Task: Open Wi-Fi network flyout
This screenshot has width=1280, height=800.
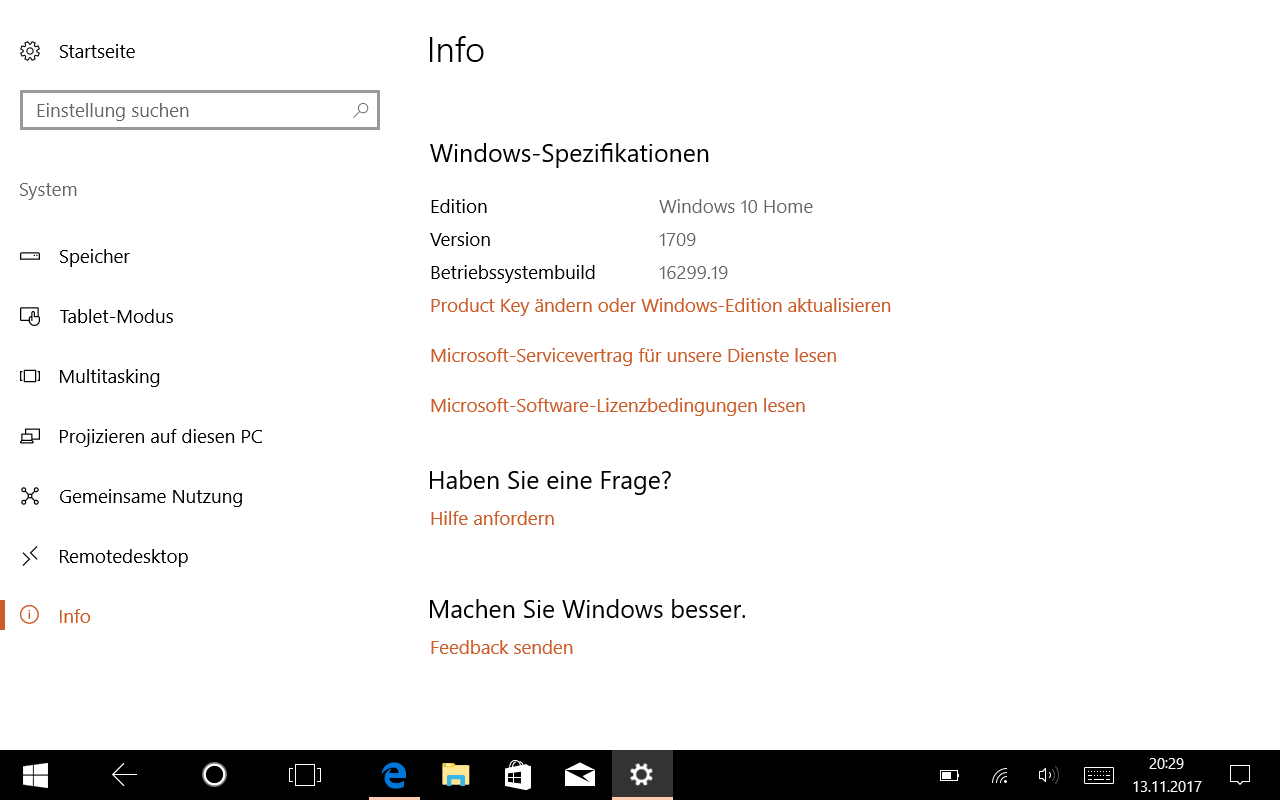Action: [999, 775]
